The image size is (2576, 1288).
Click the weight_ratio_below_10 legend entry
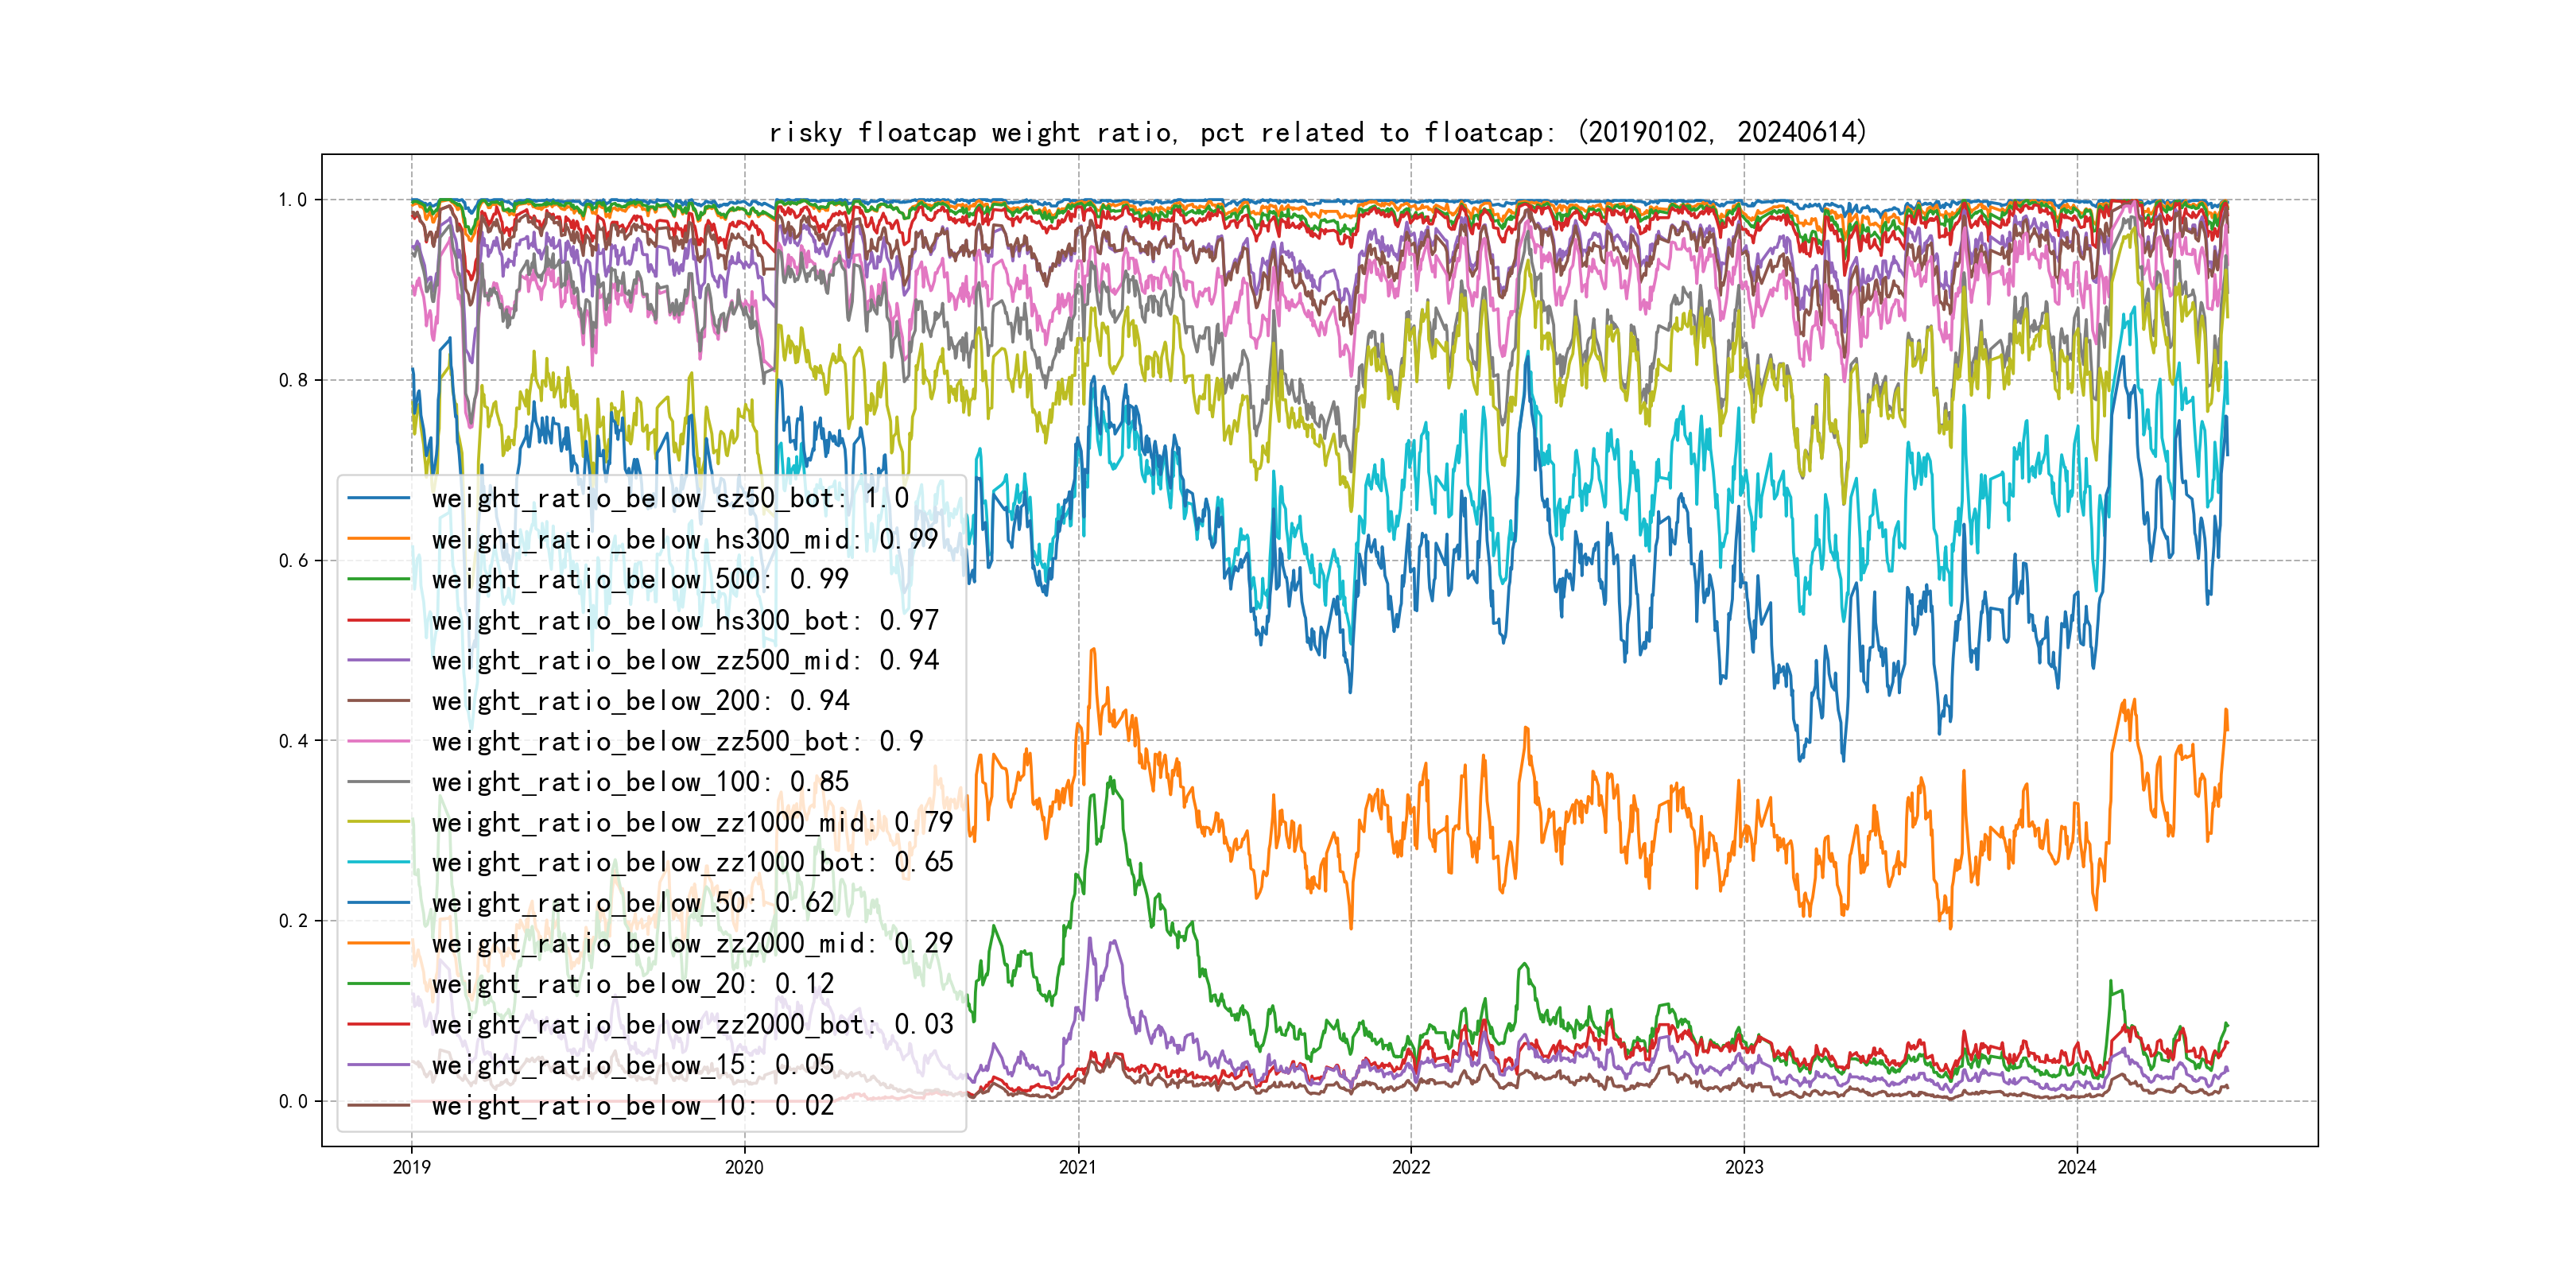point(632,1105)
